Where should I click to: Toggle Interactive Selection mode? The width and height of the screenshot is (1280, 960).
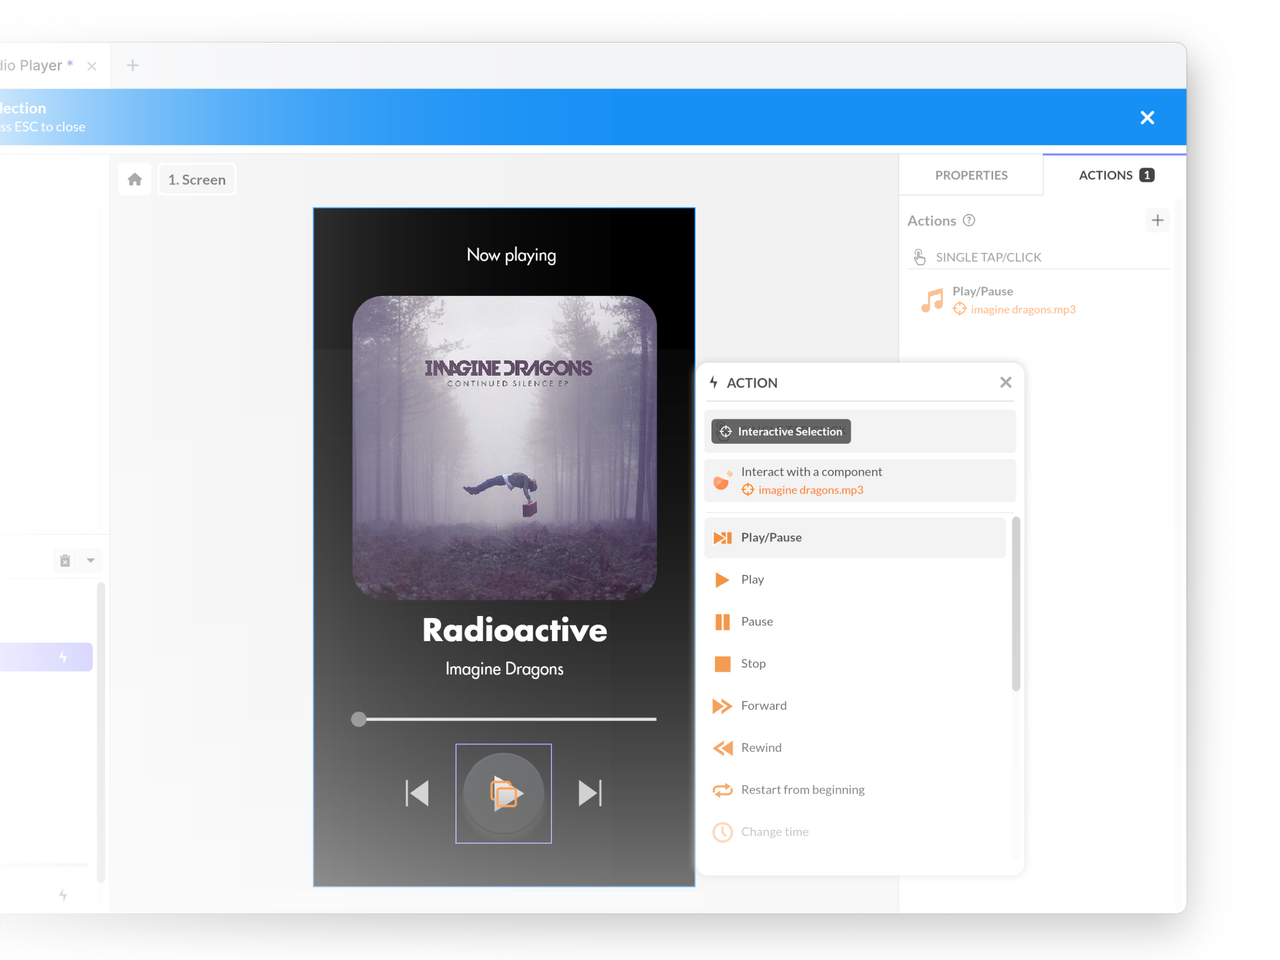(780, 431)
